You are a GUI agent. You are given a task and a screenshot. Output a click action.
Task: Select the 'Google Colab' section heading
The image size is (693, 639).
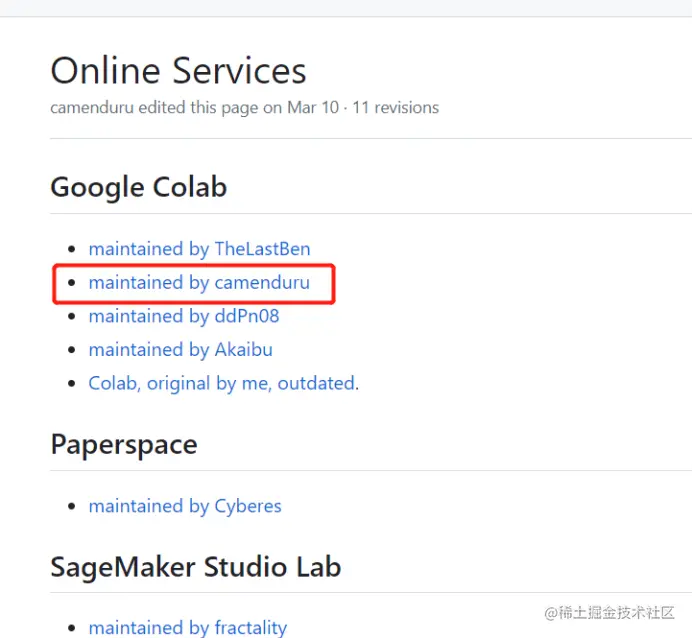click(x=138, y=187)
